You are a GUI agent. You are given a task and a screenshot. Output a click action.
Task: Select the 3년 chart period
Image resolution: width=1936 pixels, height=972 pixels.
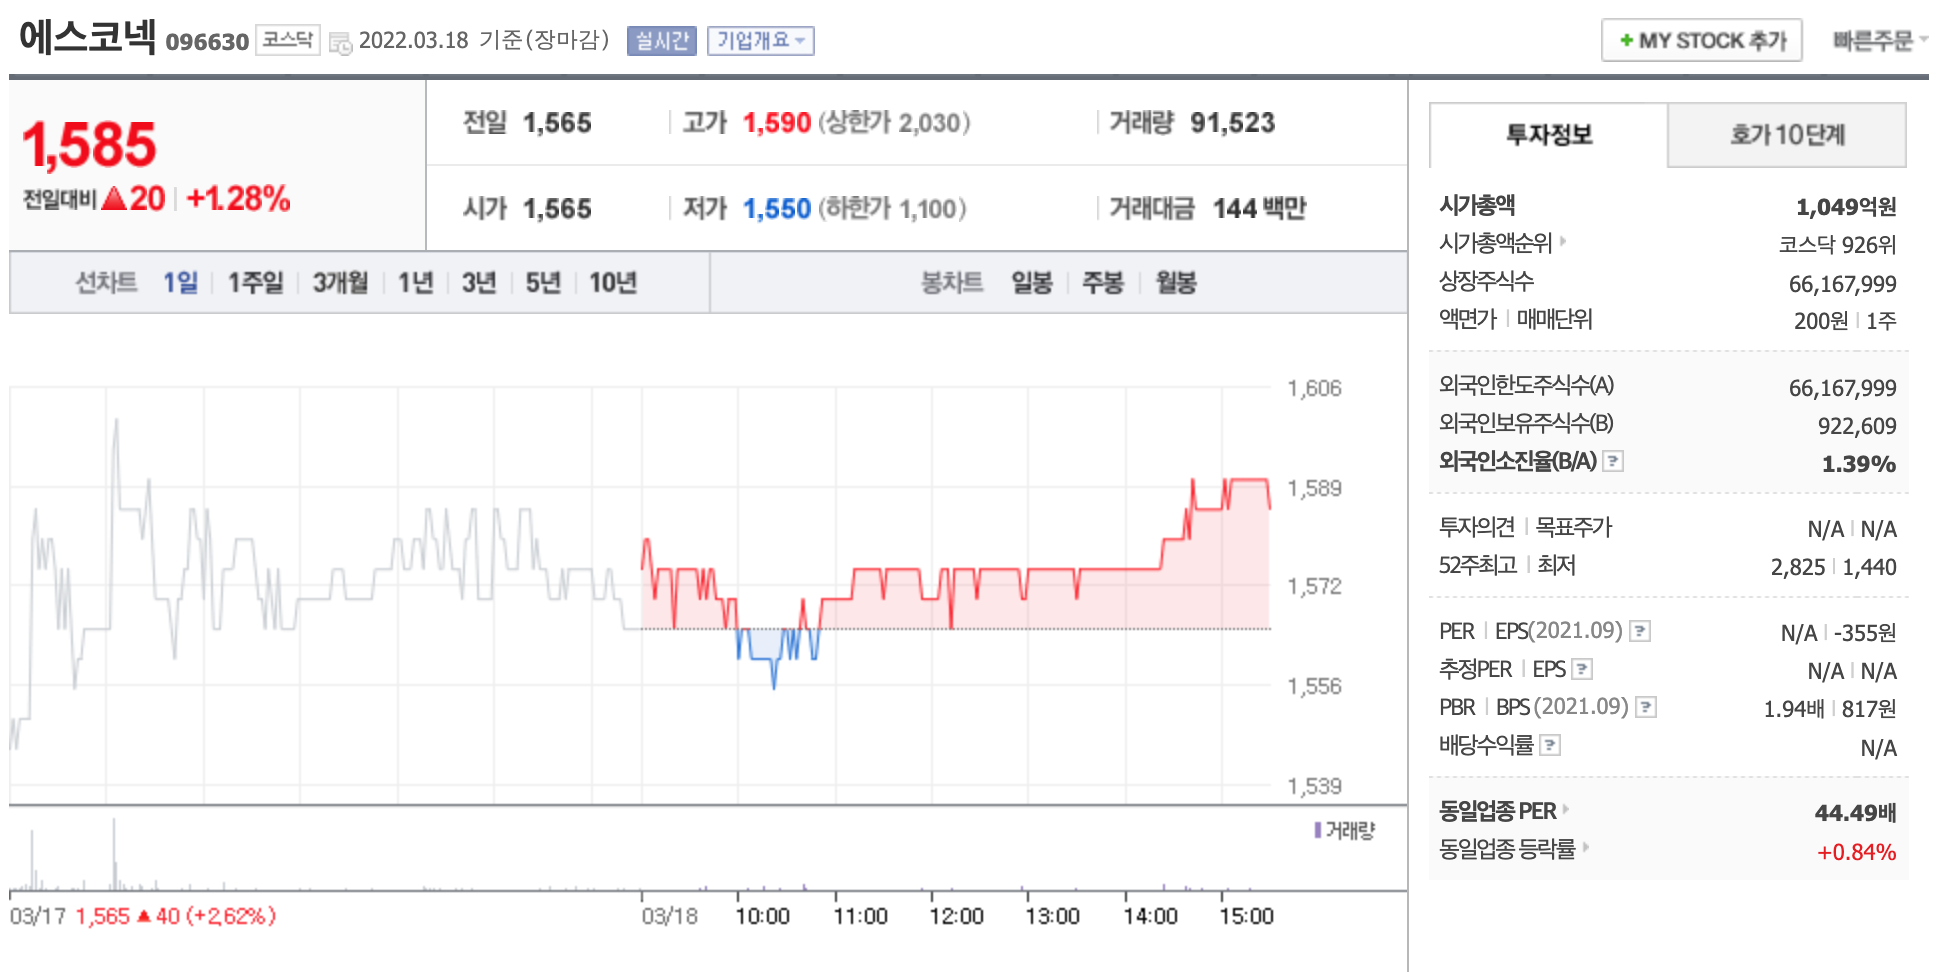[x=479, y=283]
